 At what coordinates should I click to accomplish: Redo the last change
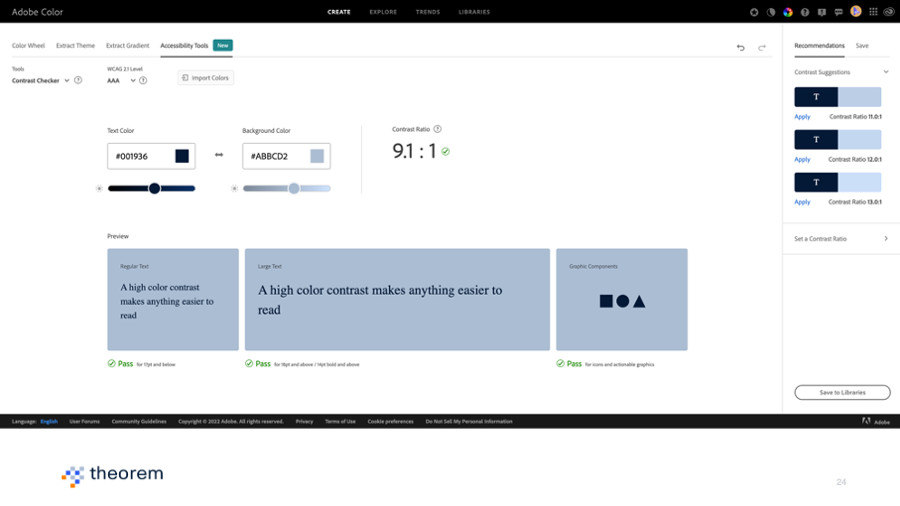(762, 48)
